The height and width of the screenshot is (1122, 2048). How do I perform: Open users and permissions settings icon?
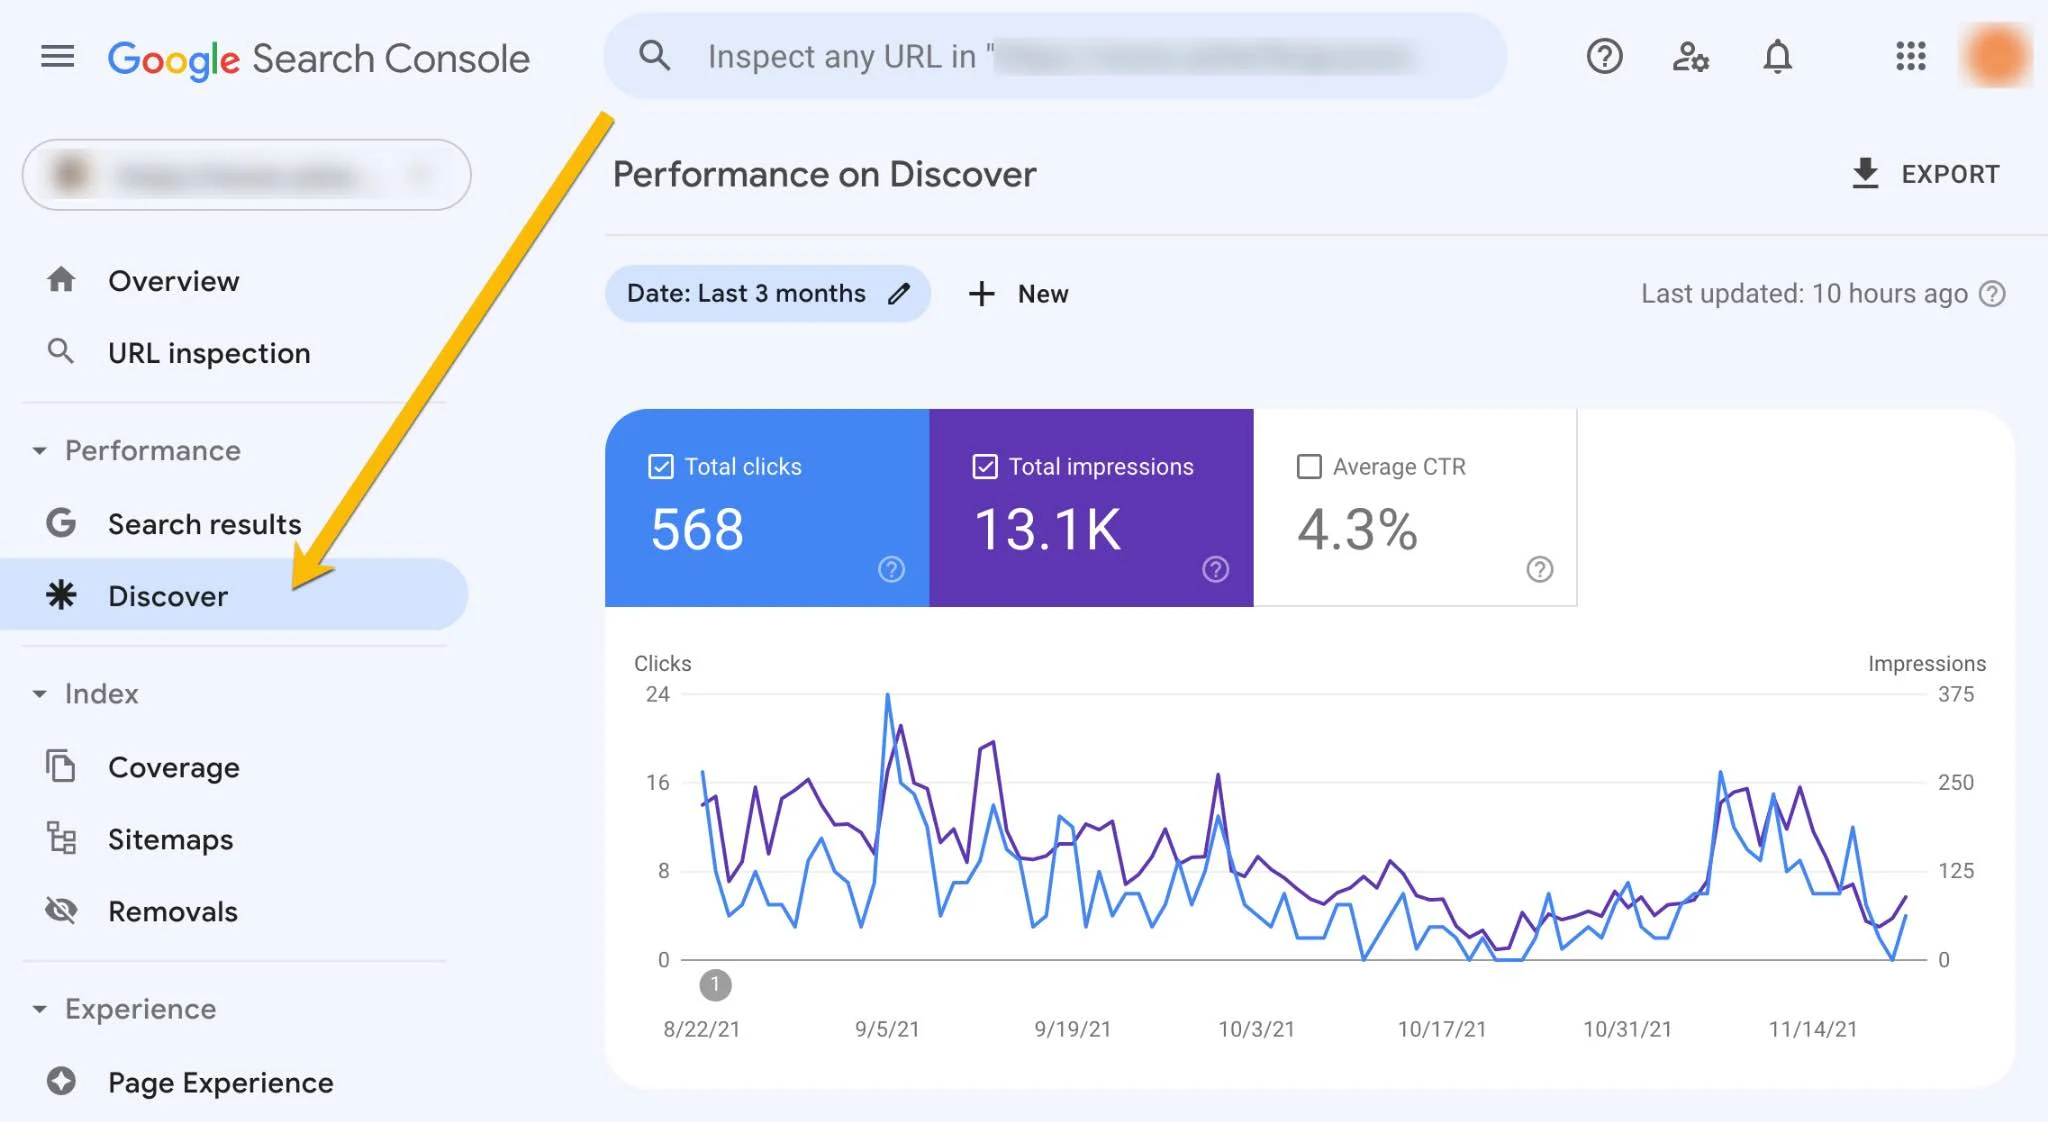tap(1690, 56)
